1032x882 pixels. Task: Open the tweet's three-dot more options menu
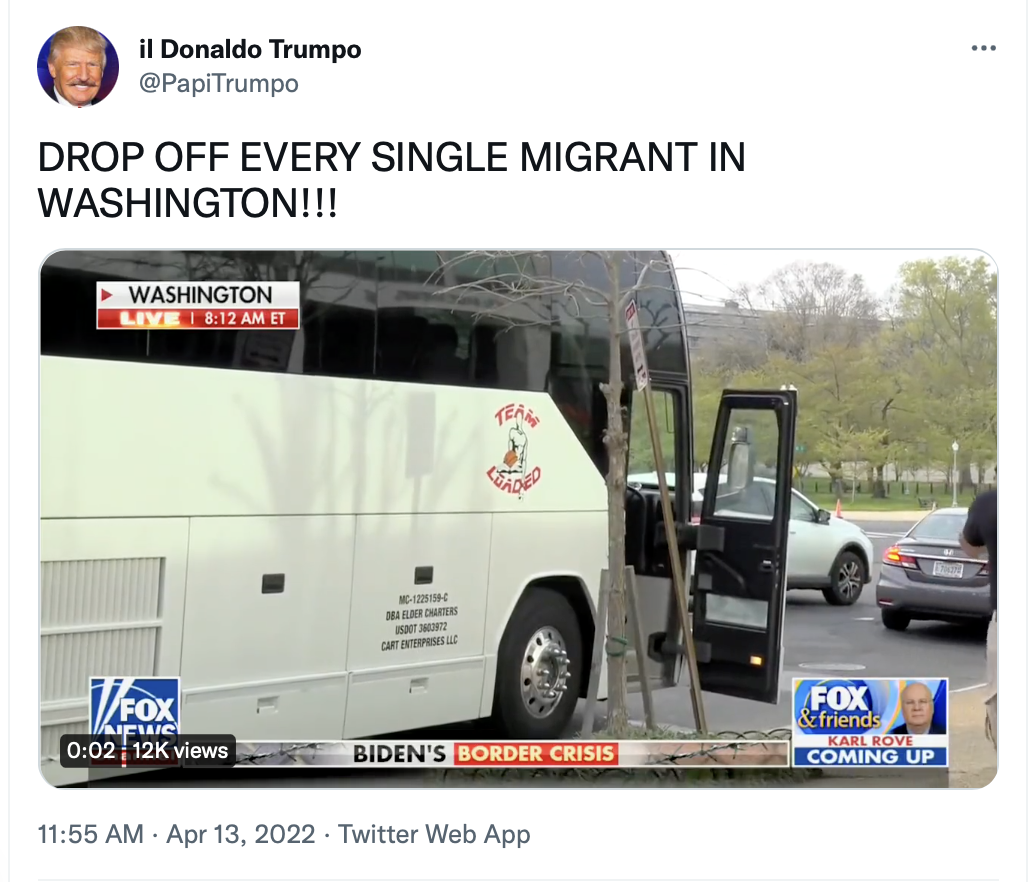pyautogui.click(x=983, y=48)
